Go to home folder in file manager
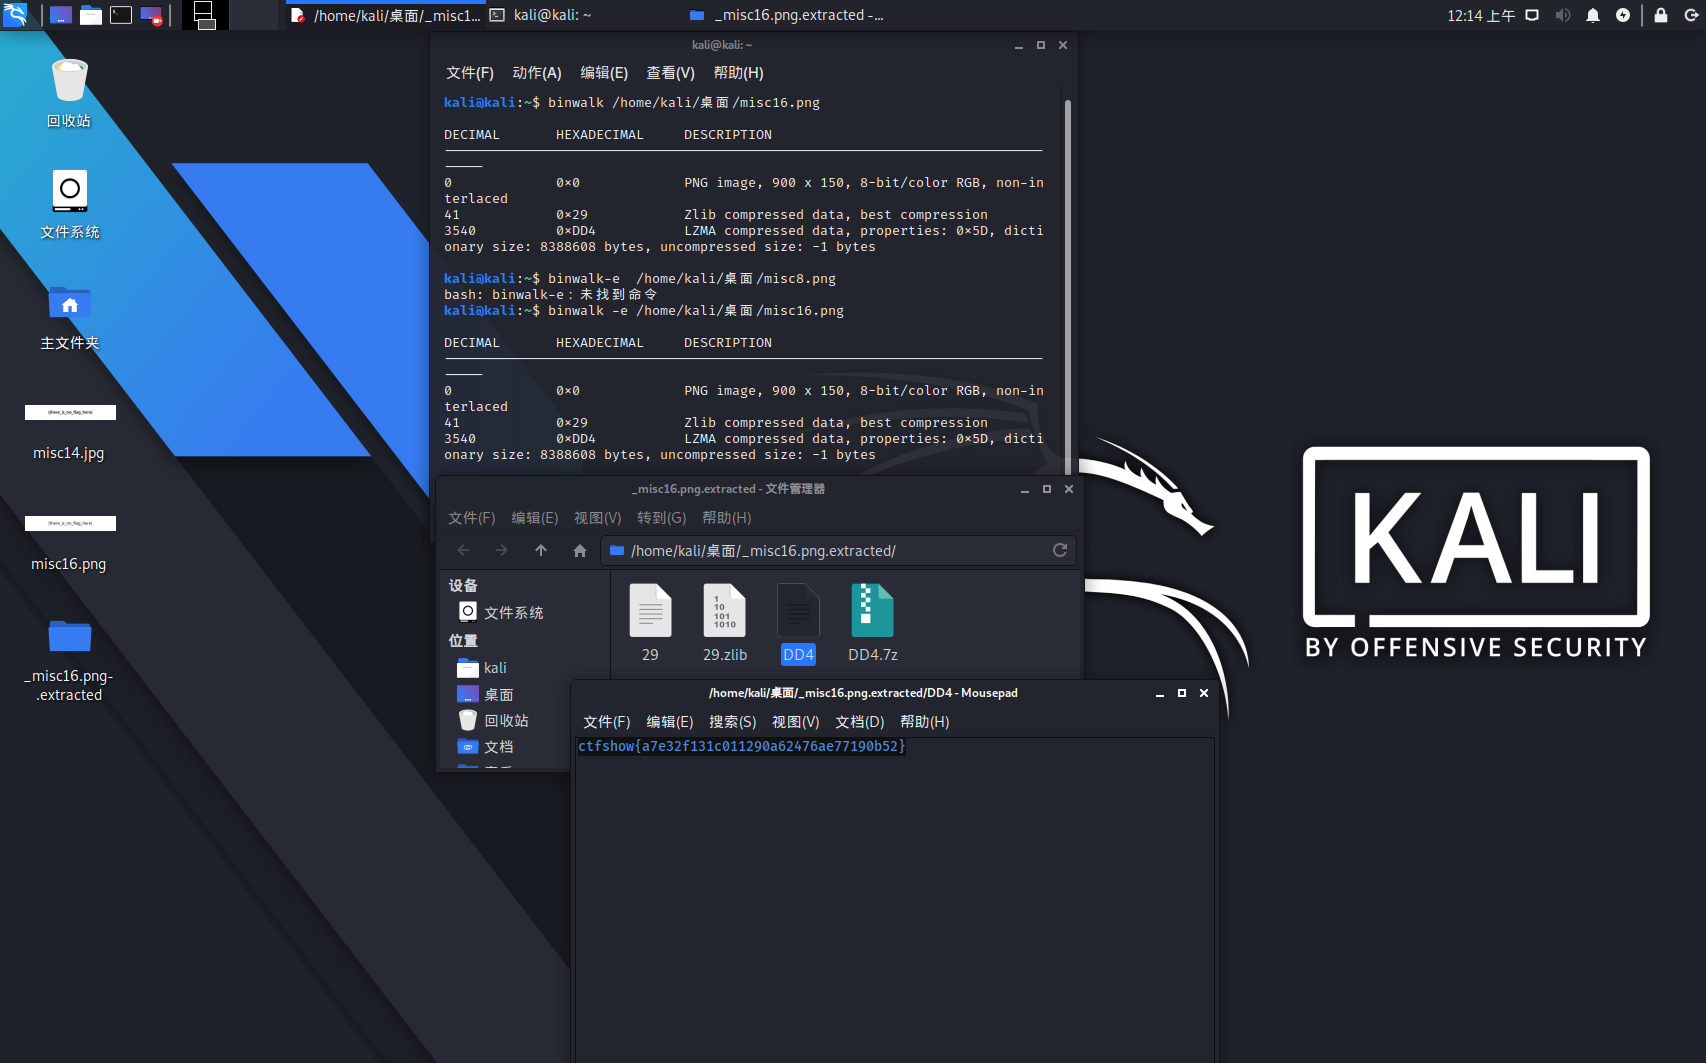Viewport: 1706px width, 1063px height. 580,550
